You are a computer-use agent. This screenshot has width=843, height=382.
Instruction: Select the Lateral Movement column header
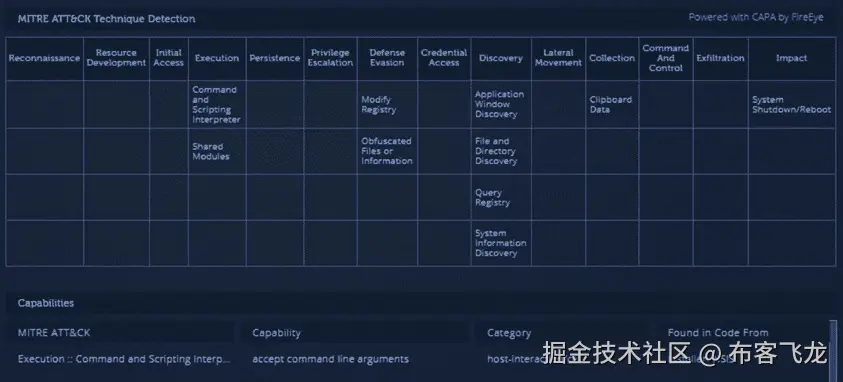pyautogui.click(x=558, y=58)
